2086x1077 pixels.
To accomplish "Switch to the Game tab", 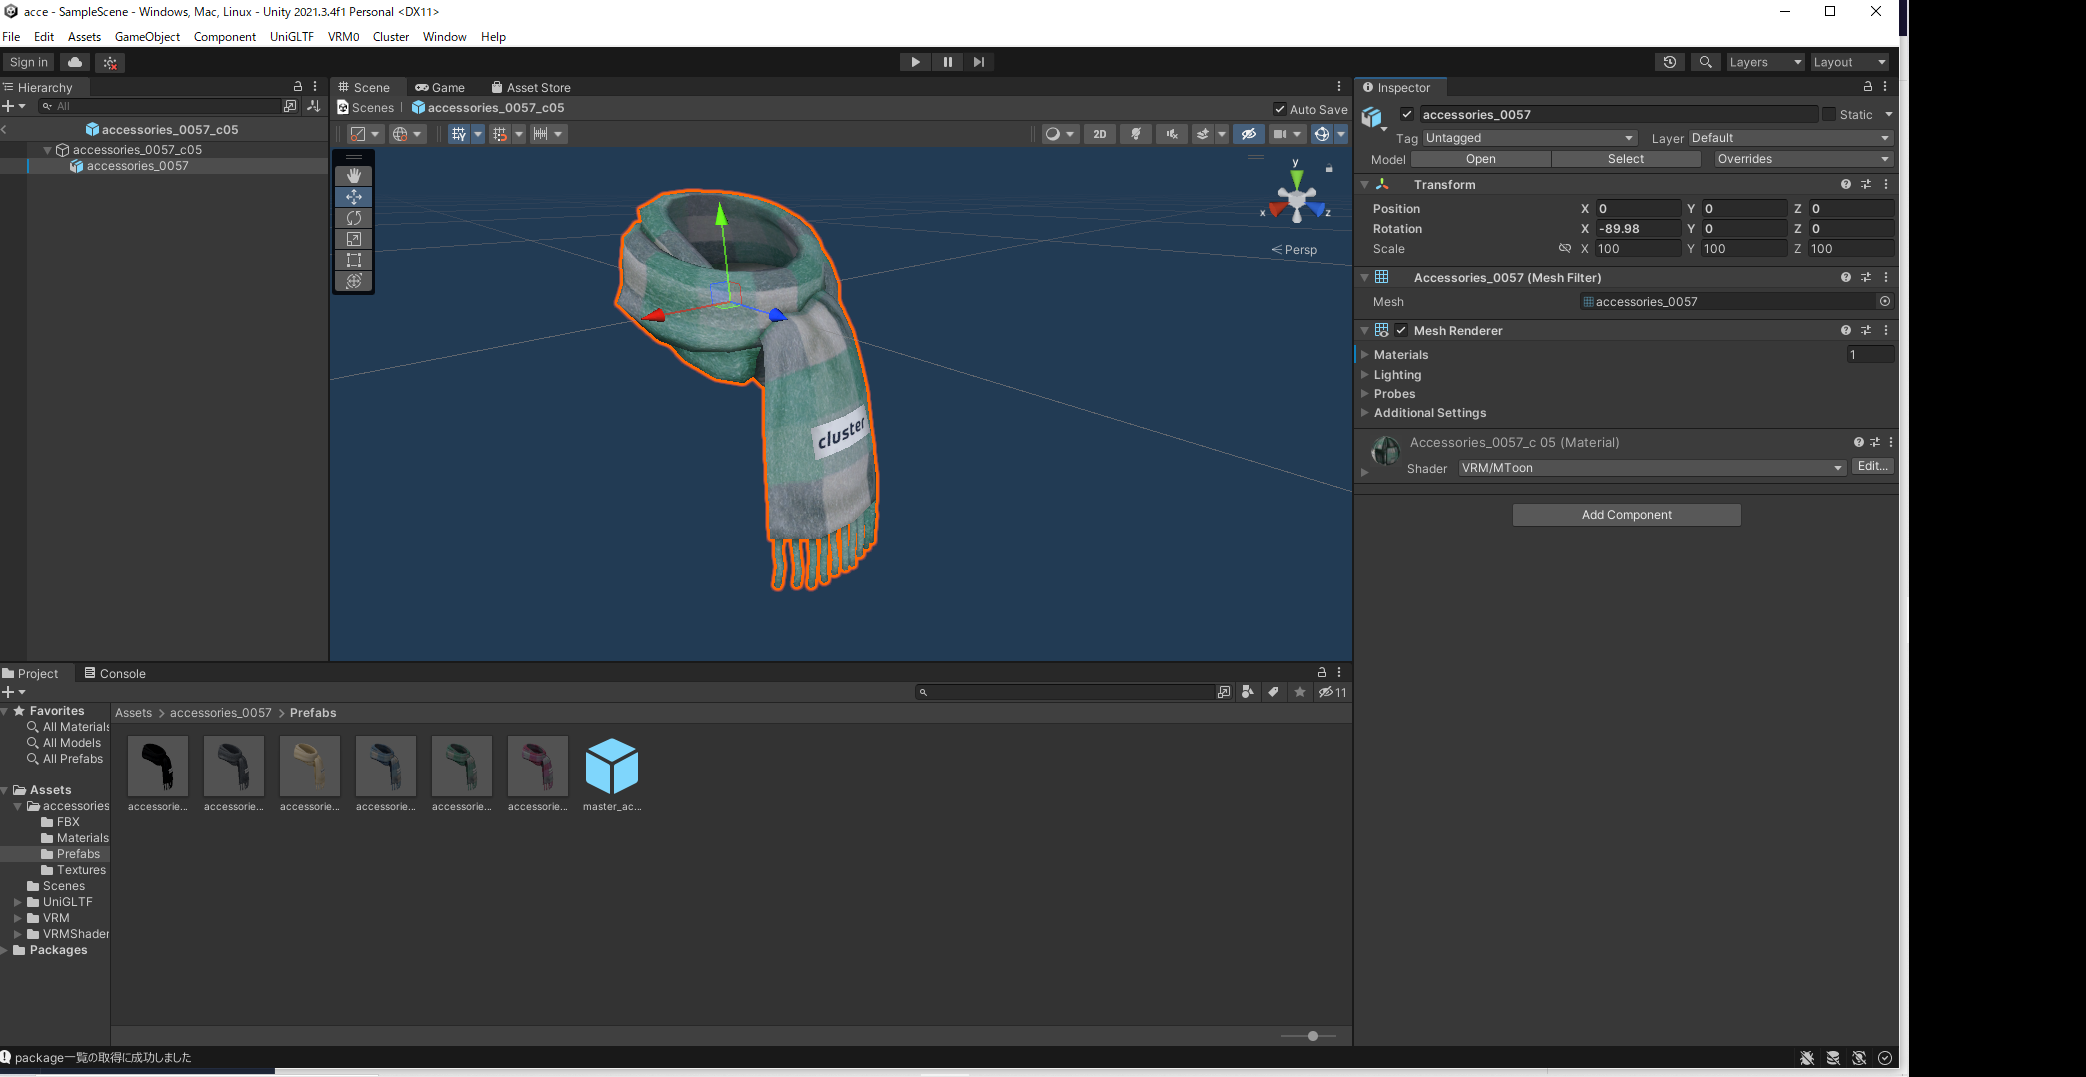I will coord(440,88).
